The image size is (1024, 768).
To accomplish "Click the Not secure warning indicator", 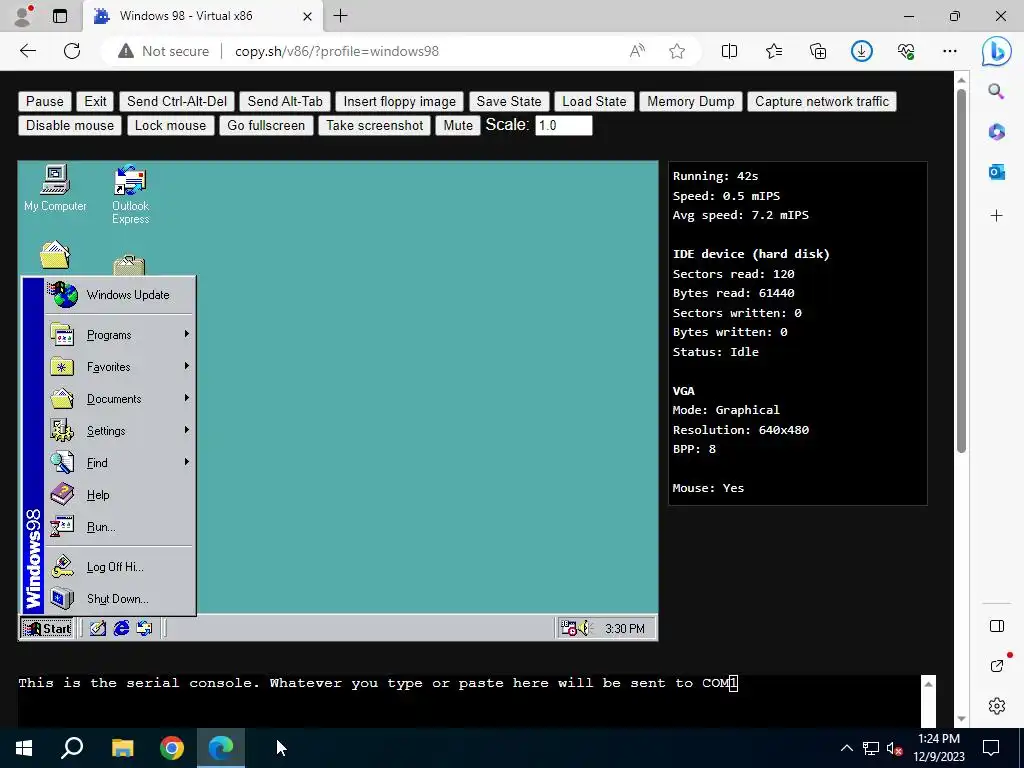I will (163, 51).
